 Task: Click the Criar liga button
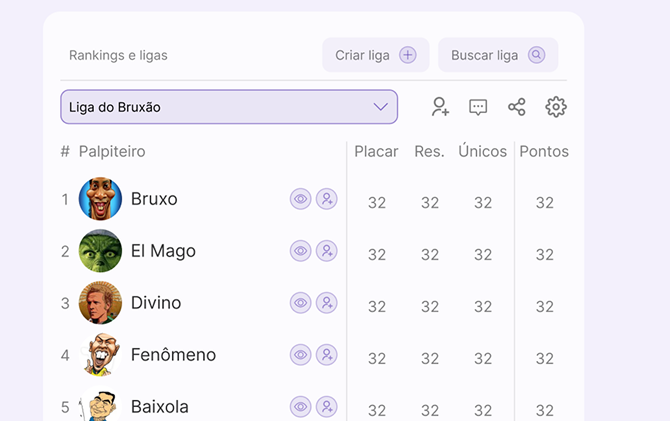point(375,55)
